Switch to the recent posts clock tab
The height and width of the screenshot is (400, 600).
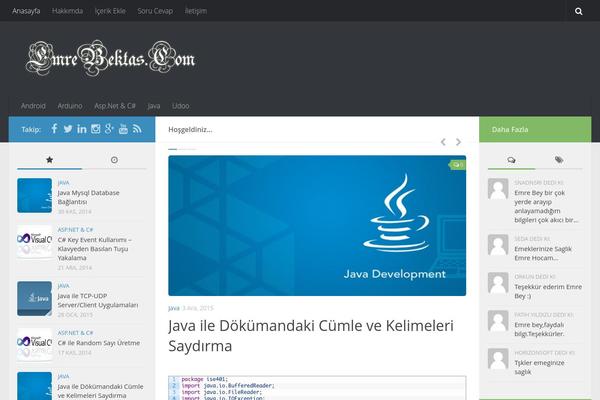114,160
